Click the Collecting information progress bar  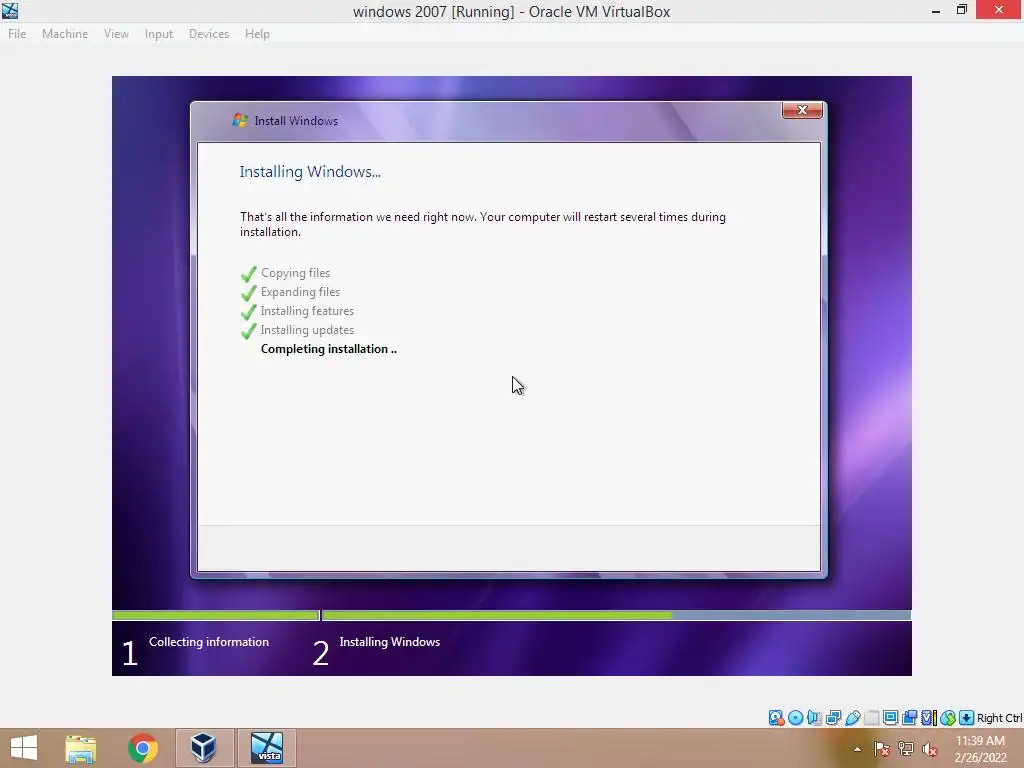tap(216, 615)
